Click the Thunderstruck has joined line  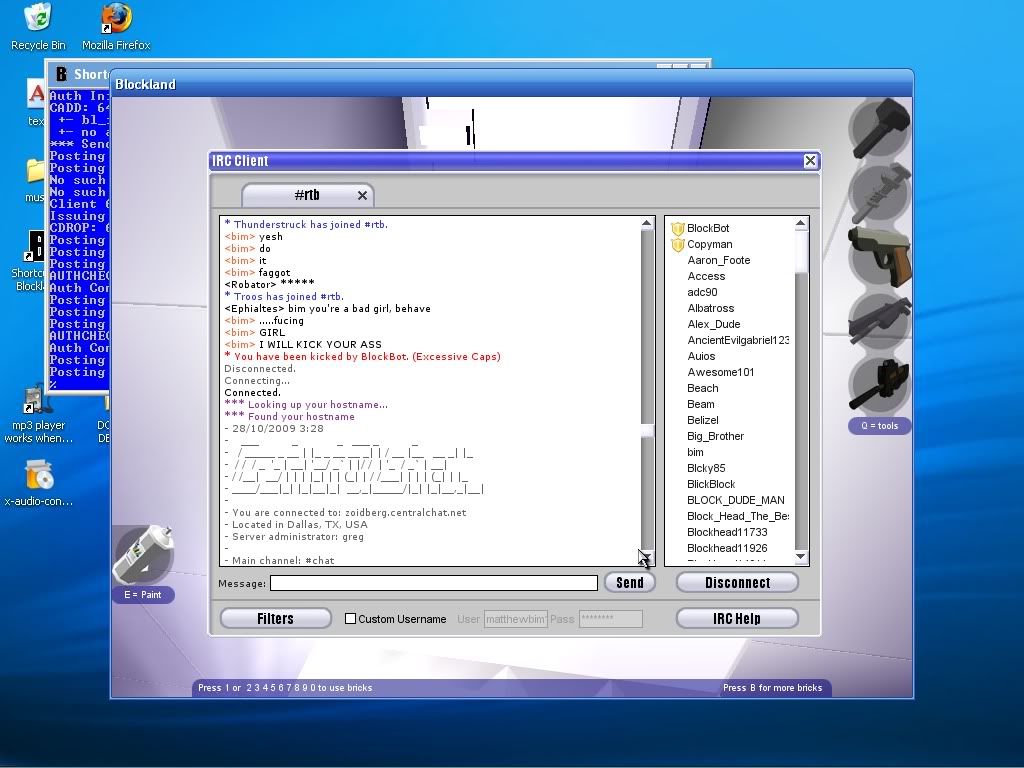point(306,225)
